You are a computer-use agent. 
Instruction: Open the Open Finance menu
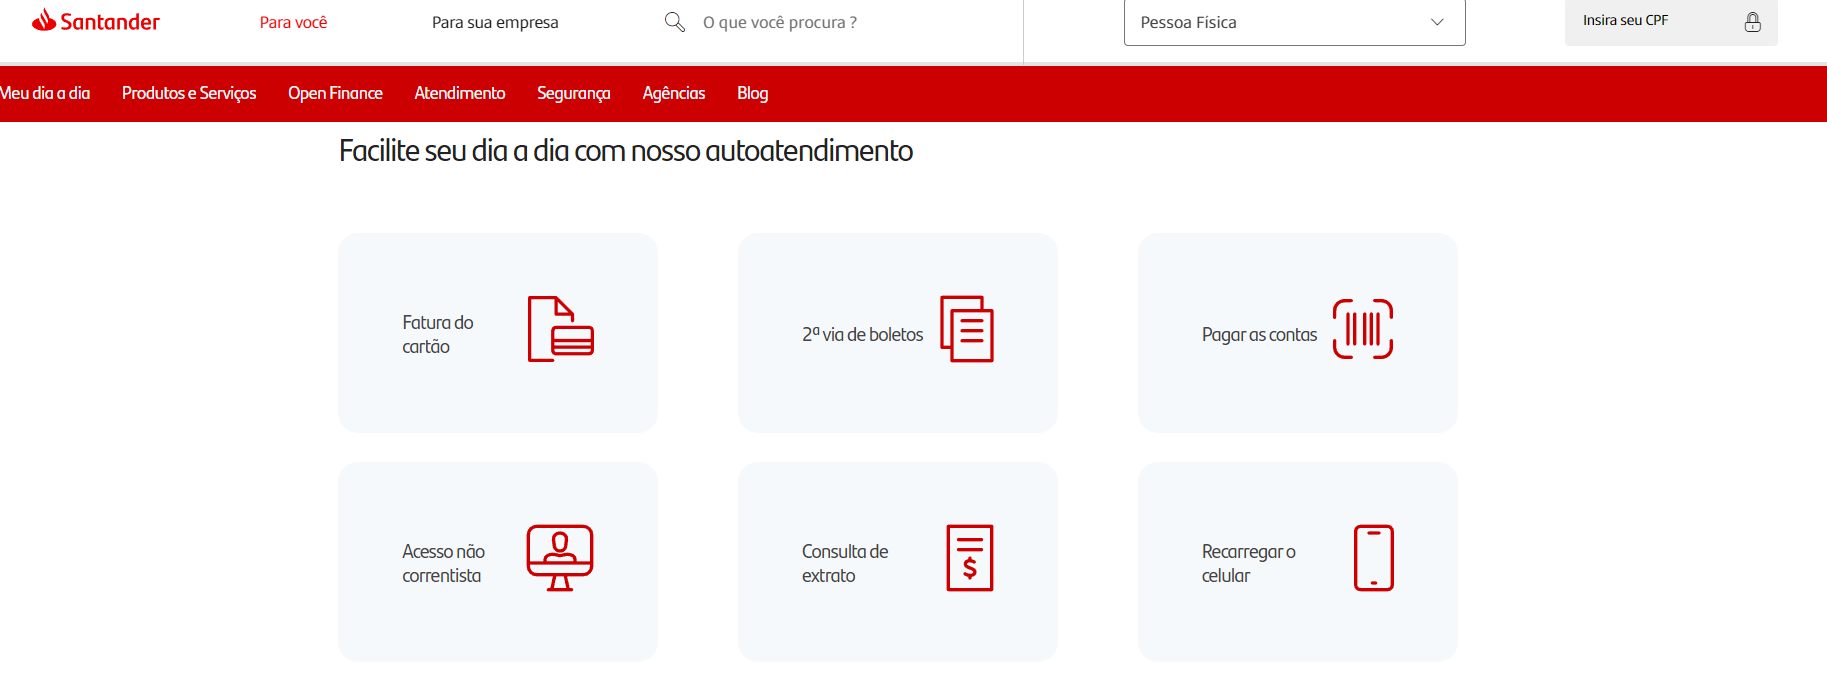335,93
